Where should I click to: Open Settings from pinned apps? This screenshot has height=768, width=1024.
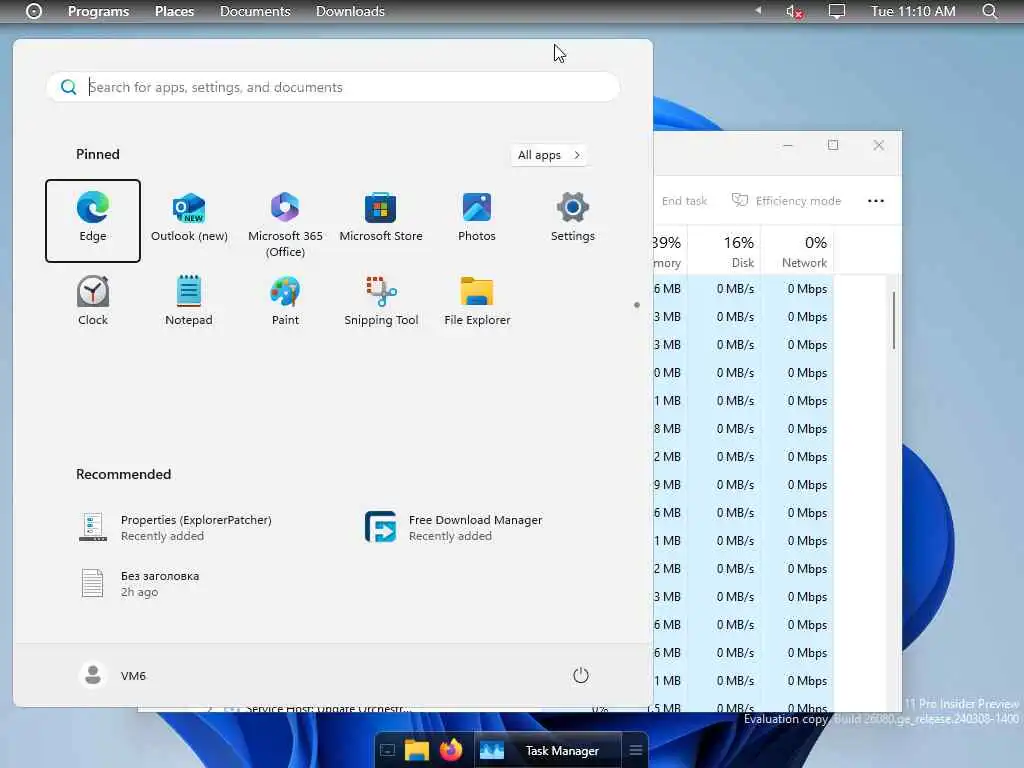coord(573,218)
